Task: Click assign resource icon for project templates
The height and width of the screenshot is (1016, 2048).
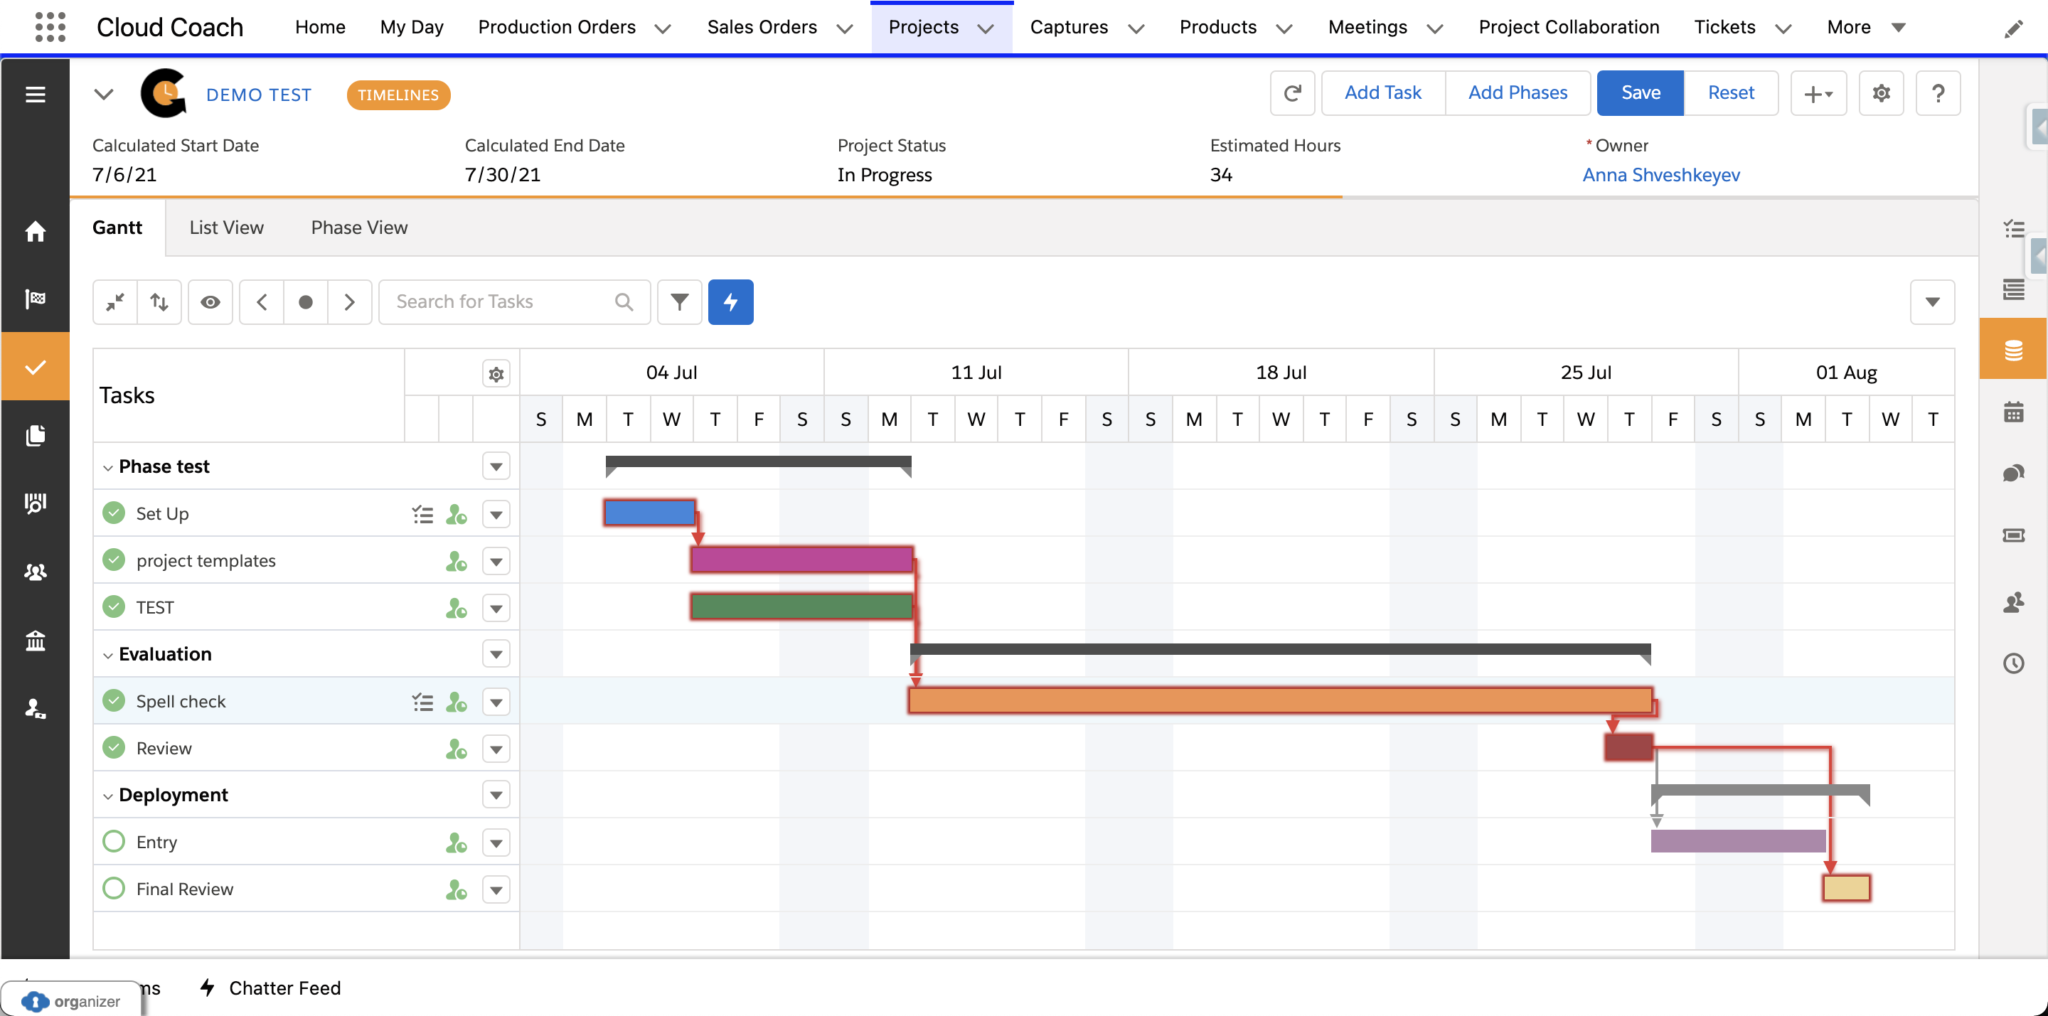Action: click(x=456, y=562)
